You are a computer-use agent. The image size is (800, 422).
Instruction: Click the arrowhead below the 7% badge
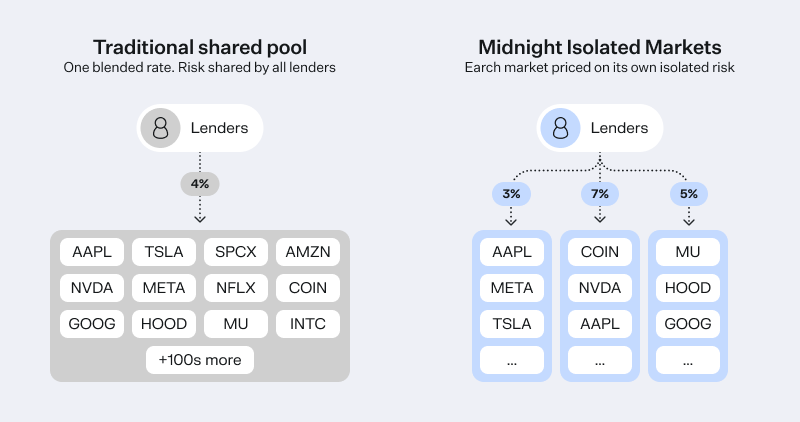click(x=600, y=219)
